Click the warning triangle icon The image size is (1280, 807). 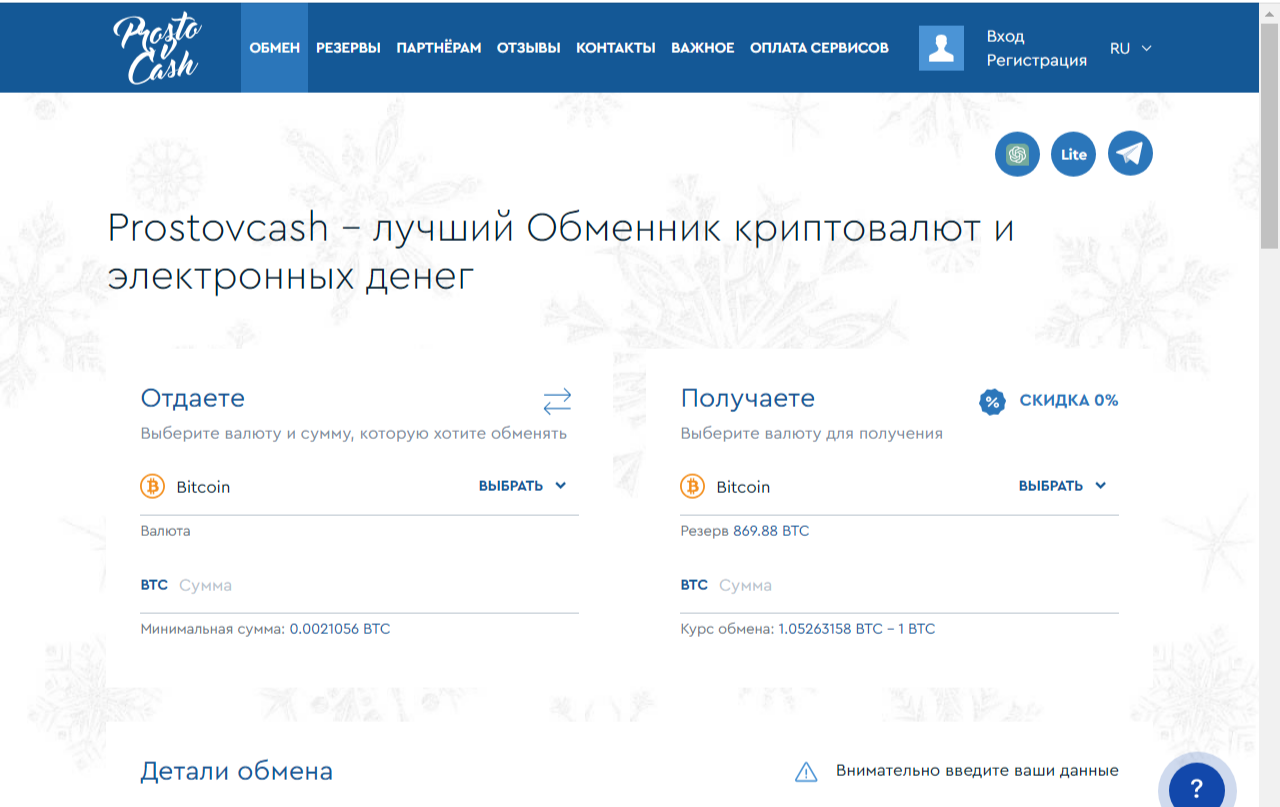pos(806,771)
